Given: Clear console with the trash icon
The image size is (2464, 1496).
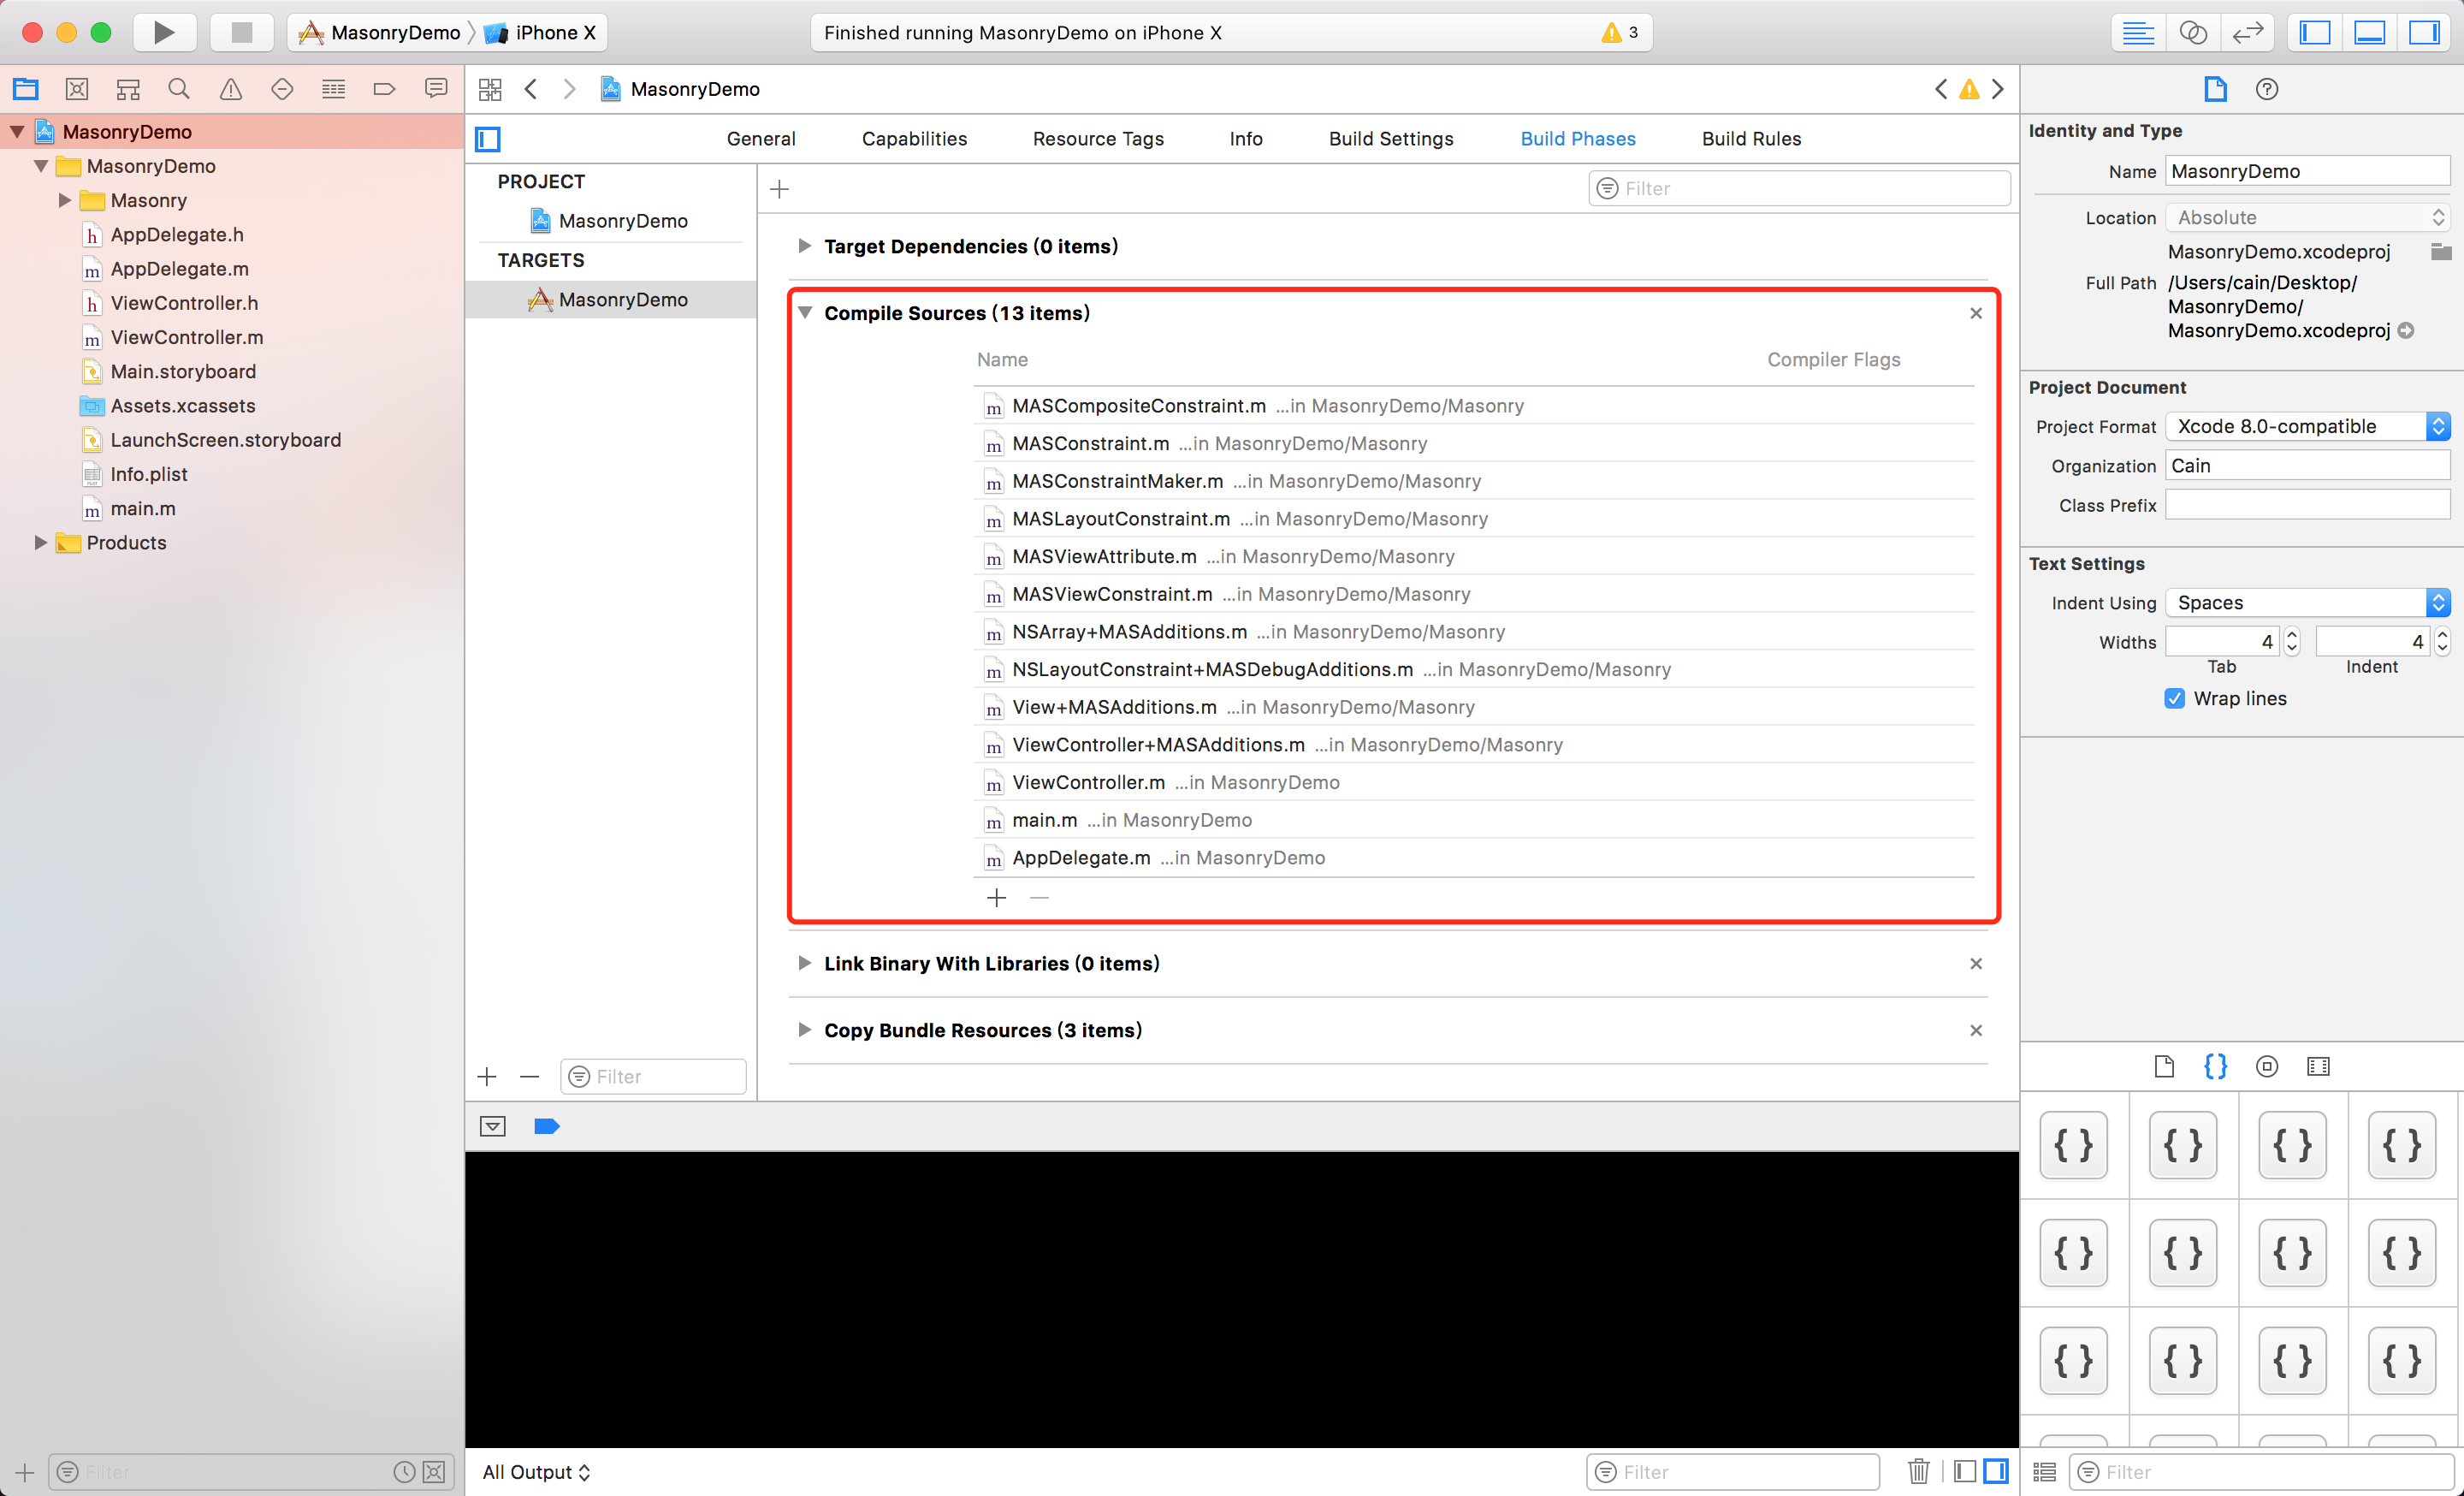Looking at the screenshot, I should [1918, 1471].
